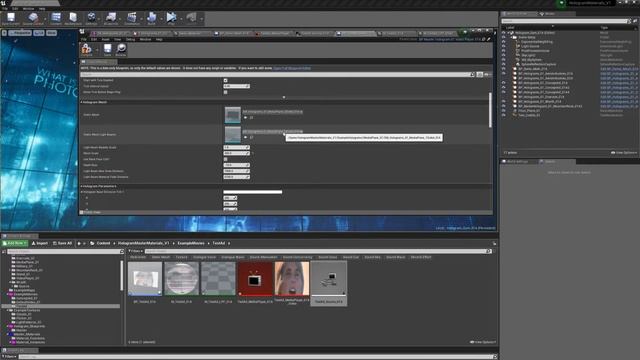Click the World Outliner search field
640x360 pixels.
pos(565,21)
